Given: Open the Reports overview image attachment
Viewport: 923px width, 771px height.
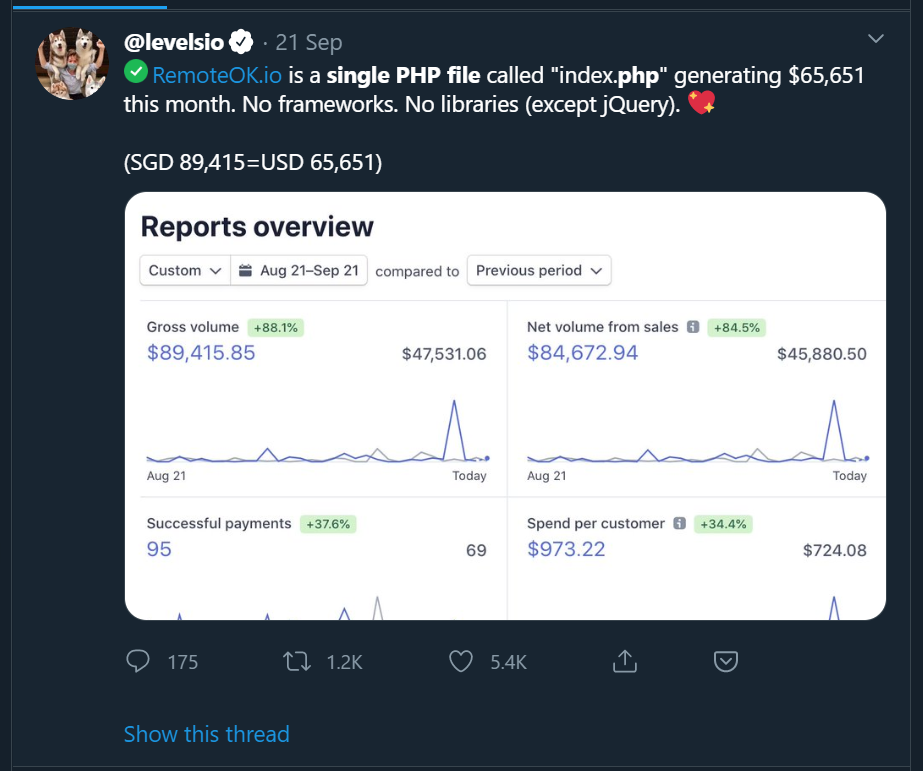Looking at the screenshot, I should pyautogui.click(x=505, y=406).
